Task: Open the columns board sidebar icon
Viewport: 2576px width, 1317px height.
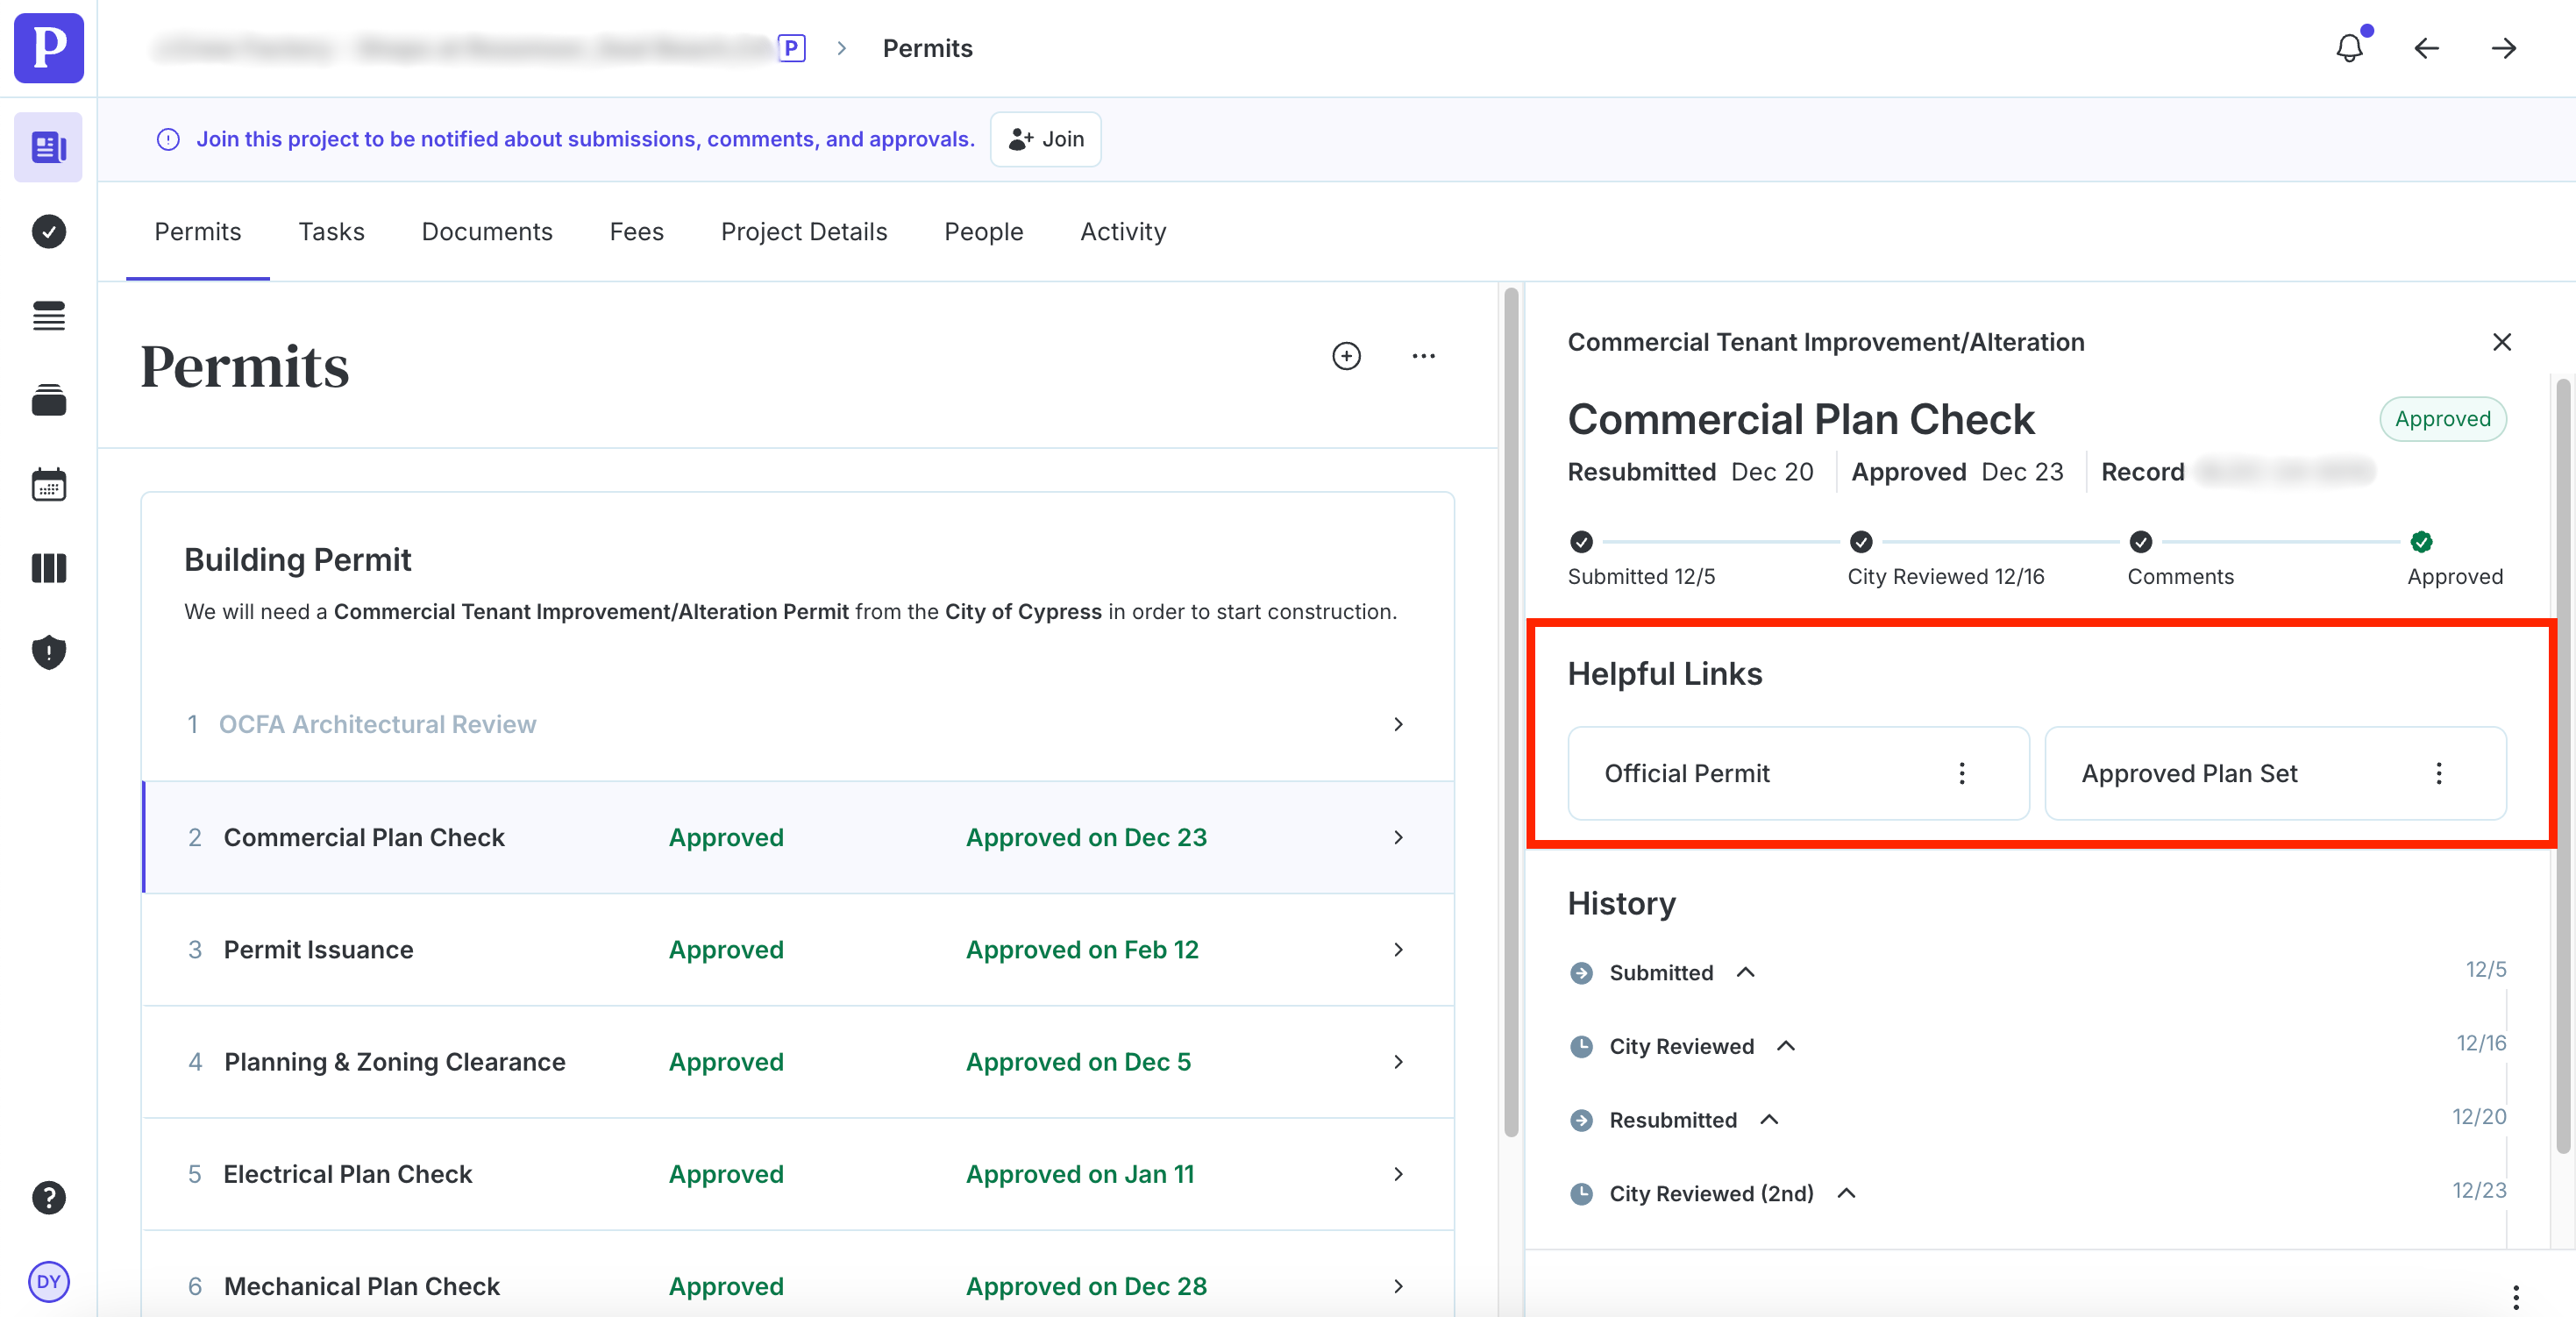Action: coord(48,568)
